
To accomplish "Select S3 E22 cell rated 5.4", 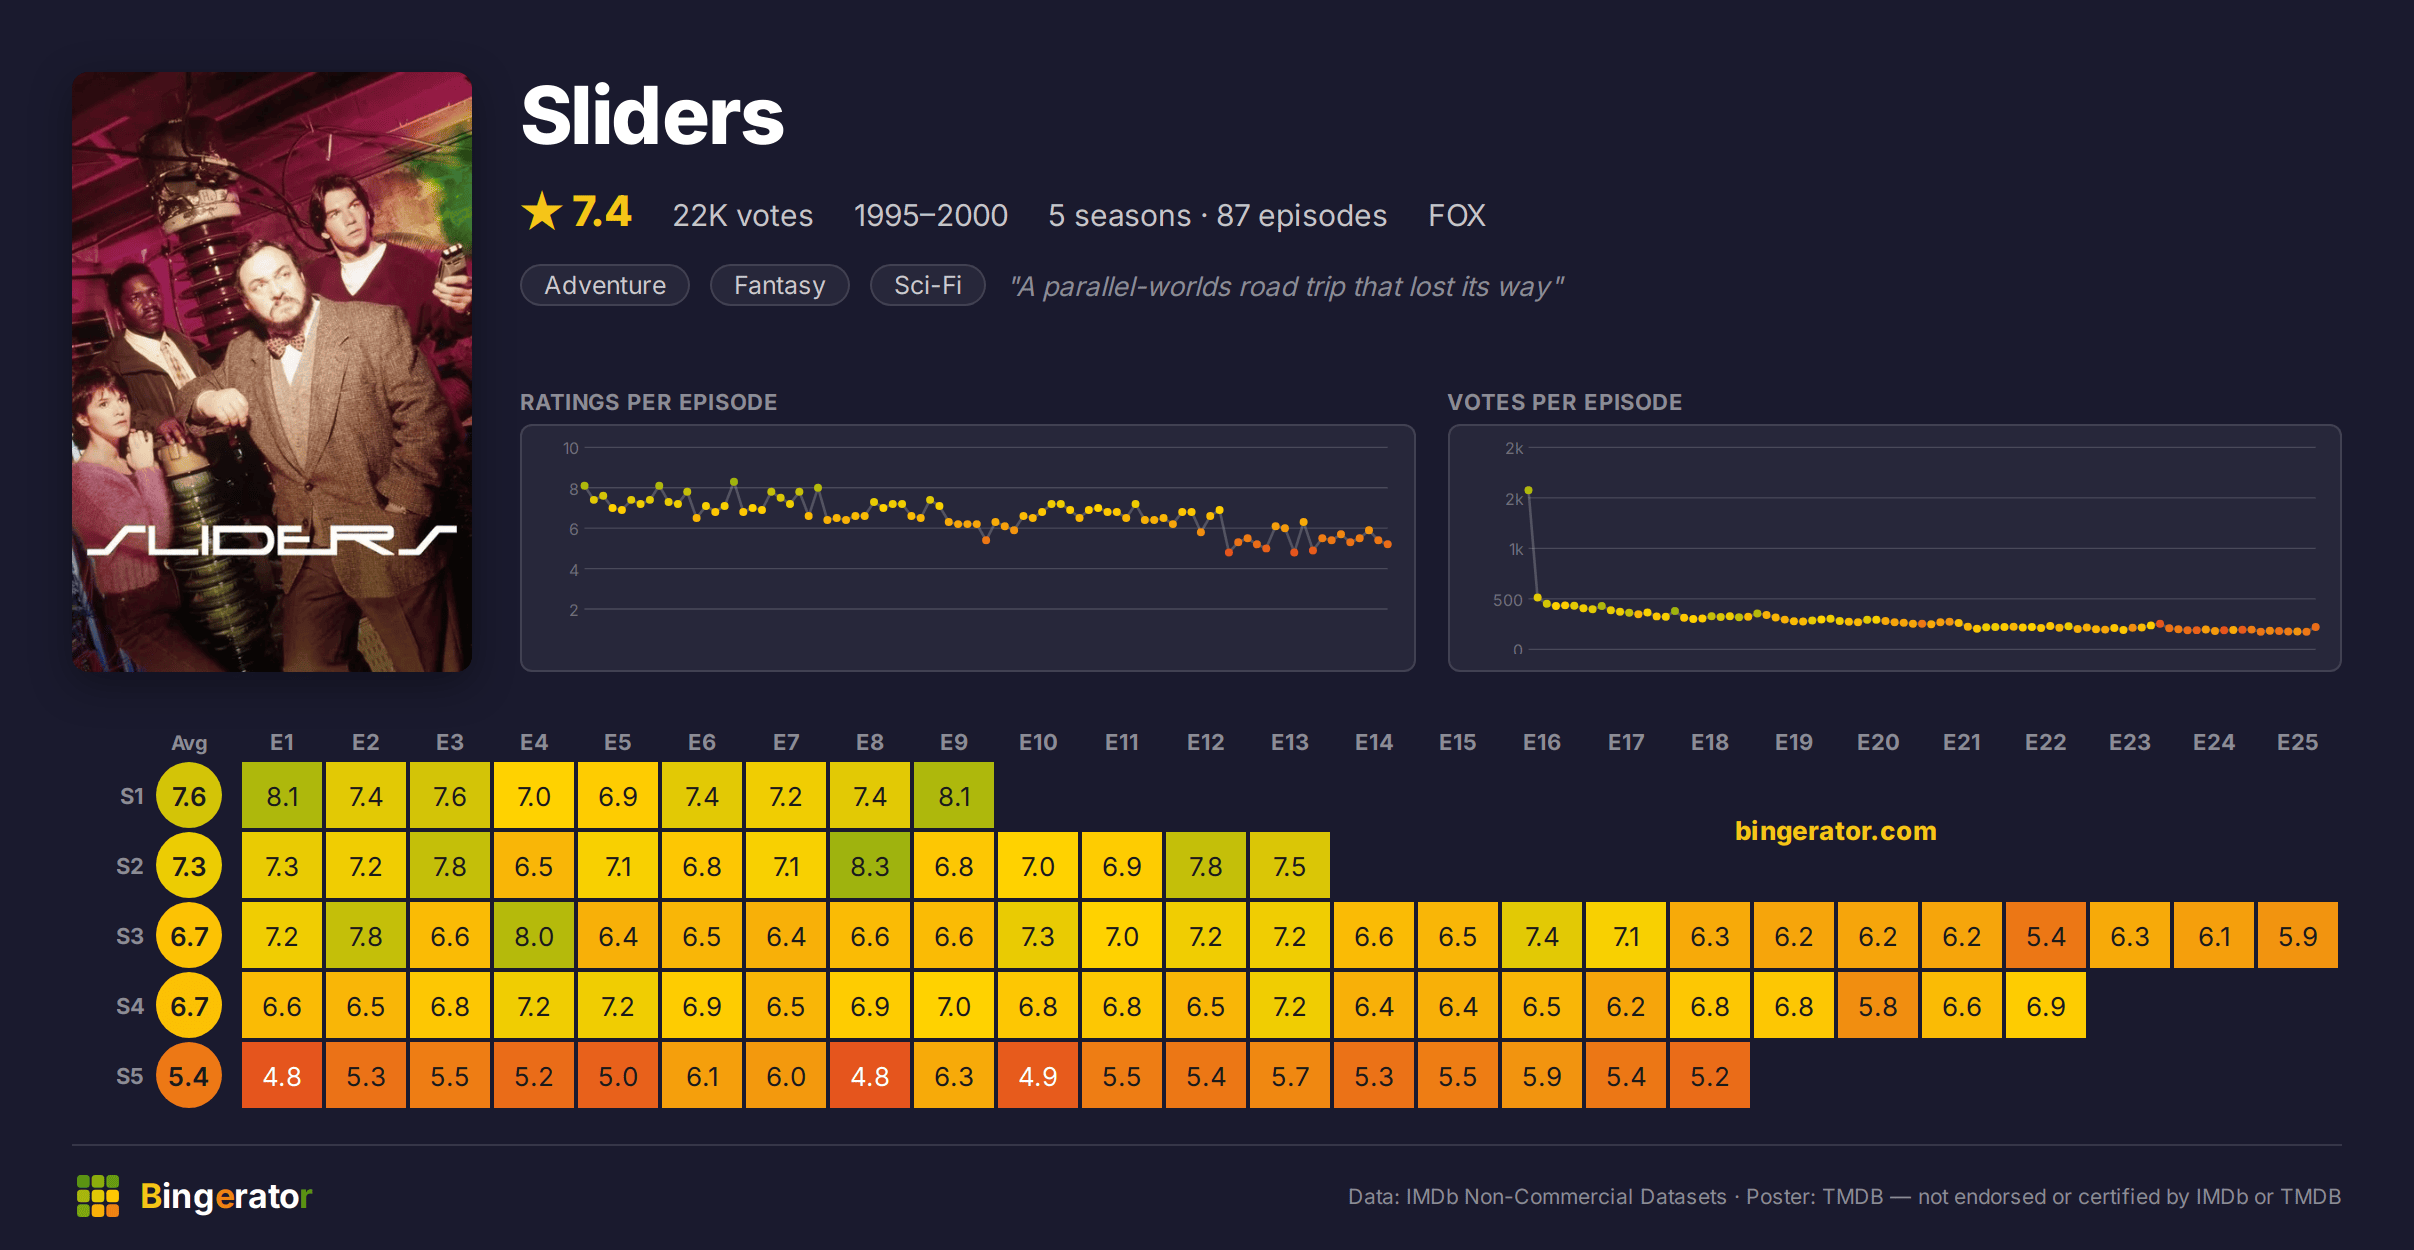I will point(2046,935).
